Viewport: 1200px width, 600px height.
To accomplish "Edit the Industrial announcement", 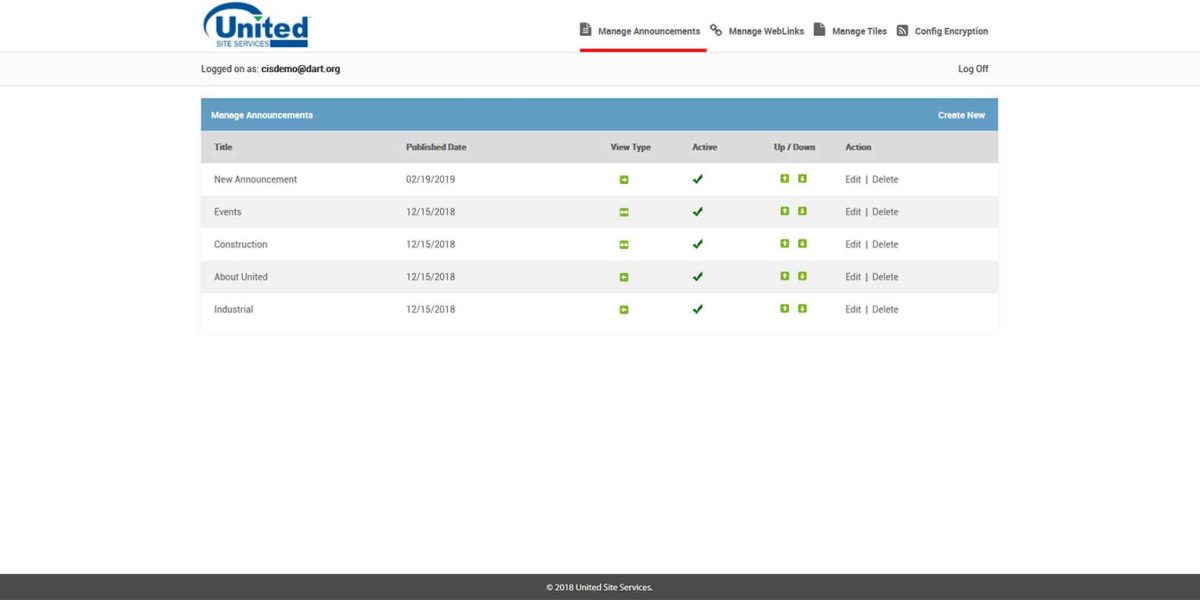I will point(852,309).
